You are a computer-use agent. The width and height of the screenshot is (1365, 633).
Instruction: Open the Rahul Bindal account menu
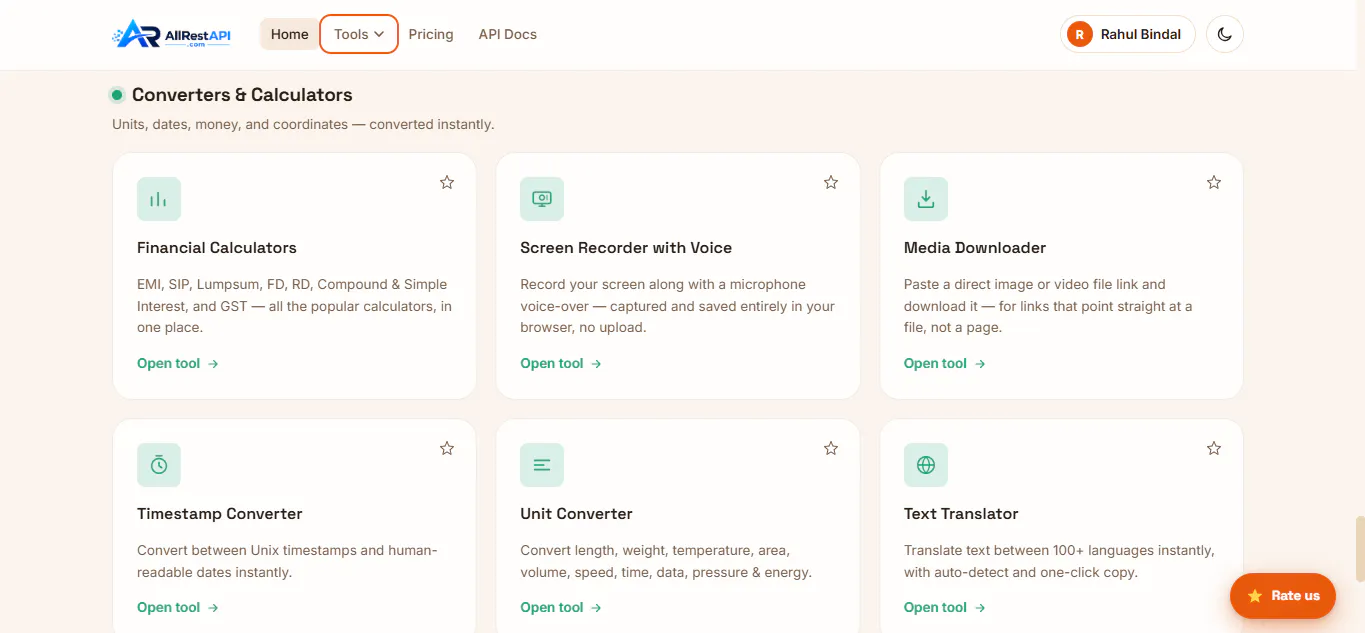click(x=1128, y=34)
